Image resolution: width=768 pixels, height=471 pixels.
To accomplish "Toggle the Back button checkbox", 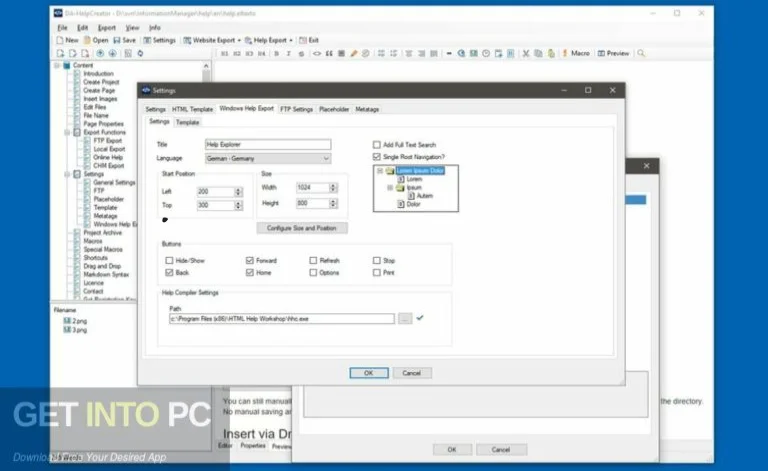I will click(169, 273).
